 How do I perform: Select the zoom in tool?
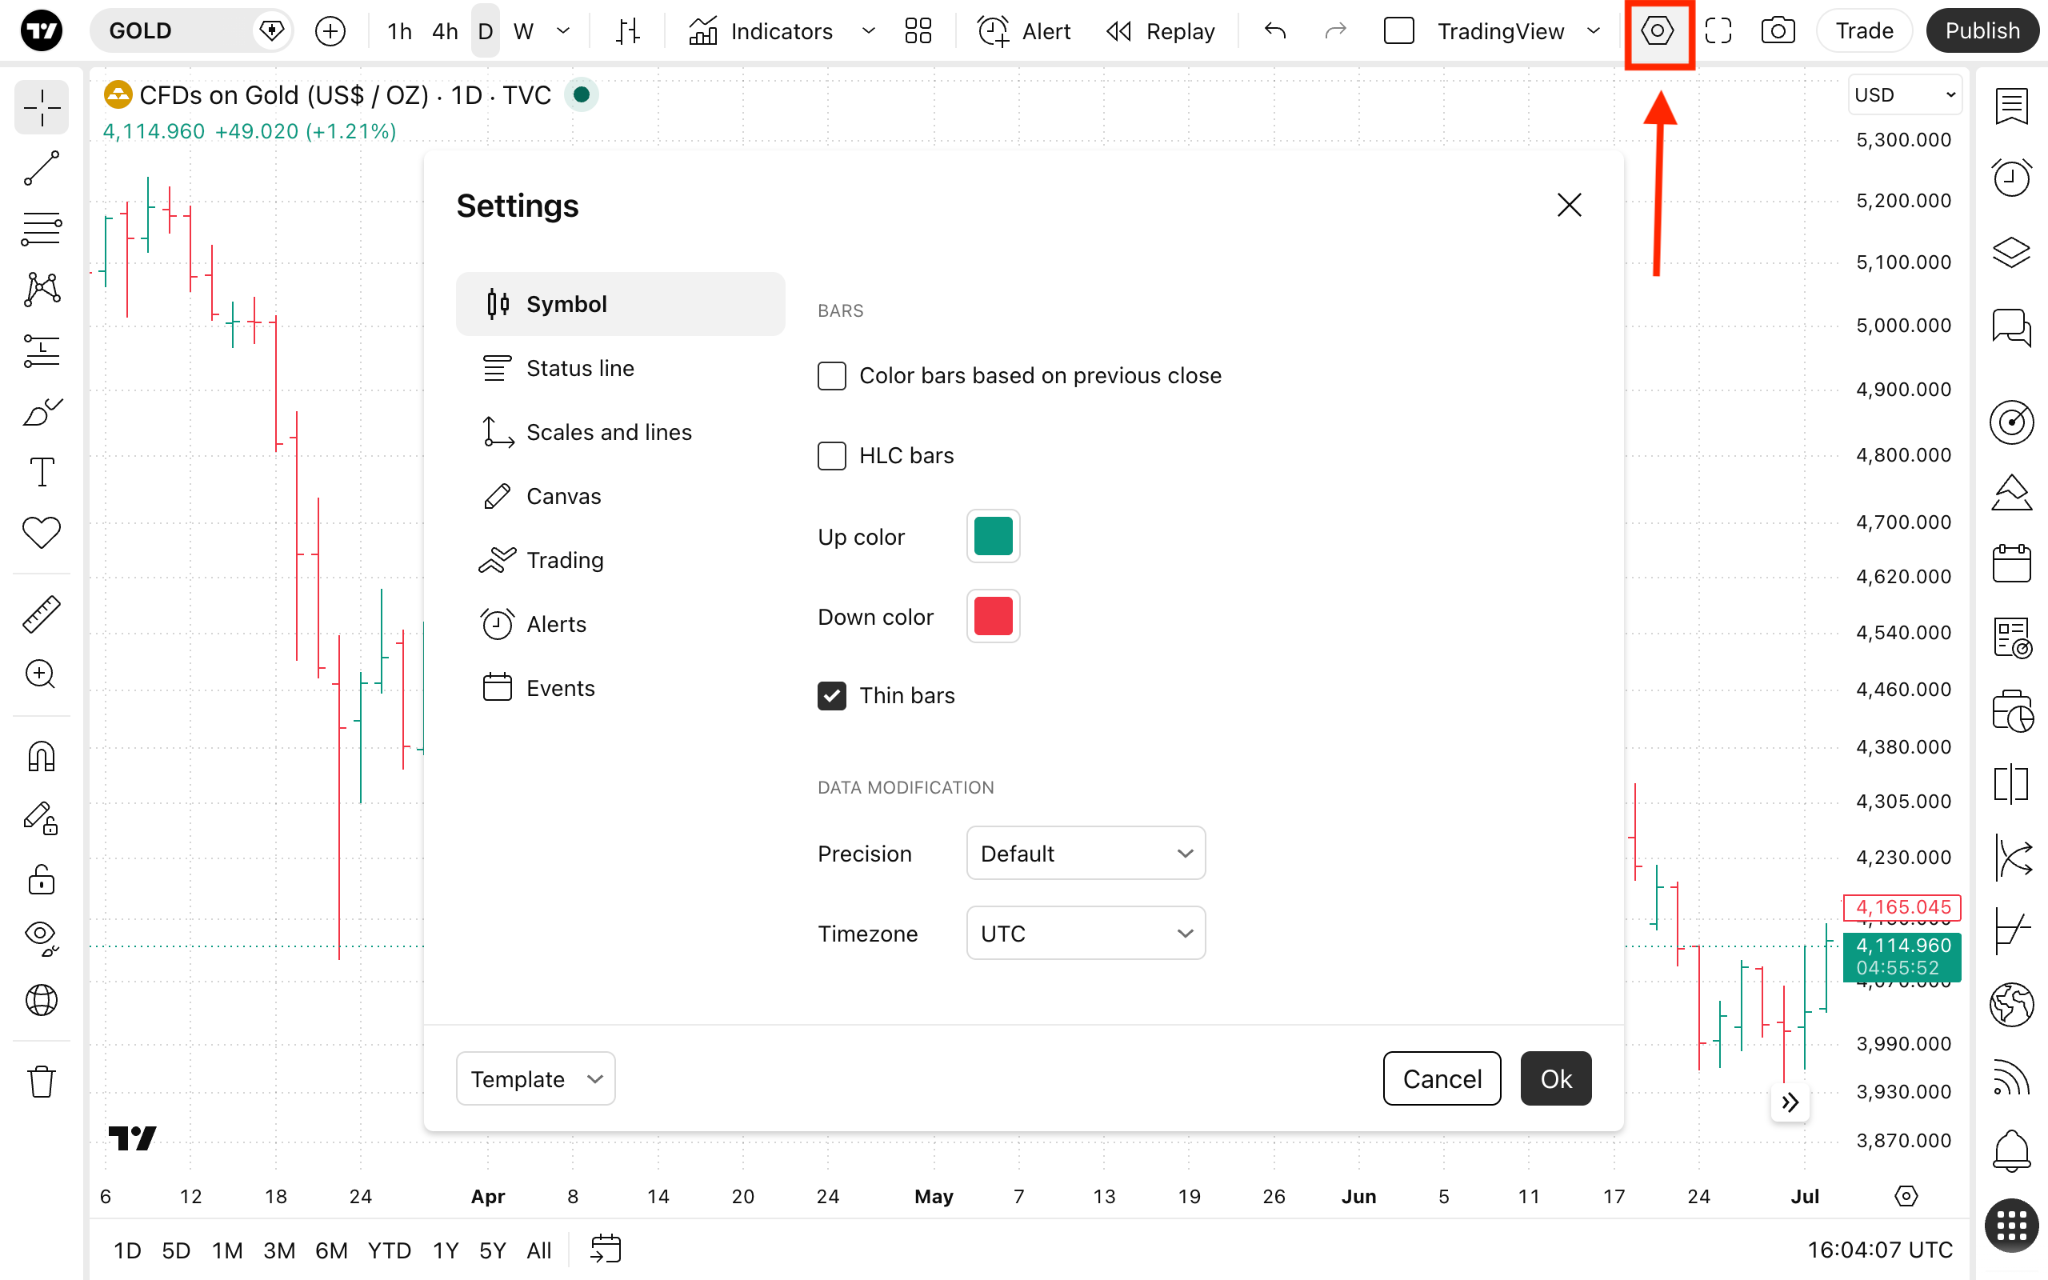(42, 675)
